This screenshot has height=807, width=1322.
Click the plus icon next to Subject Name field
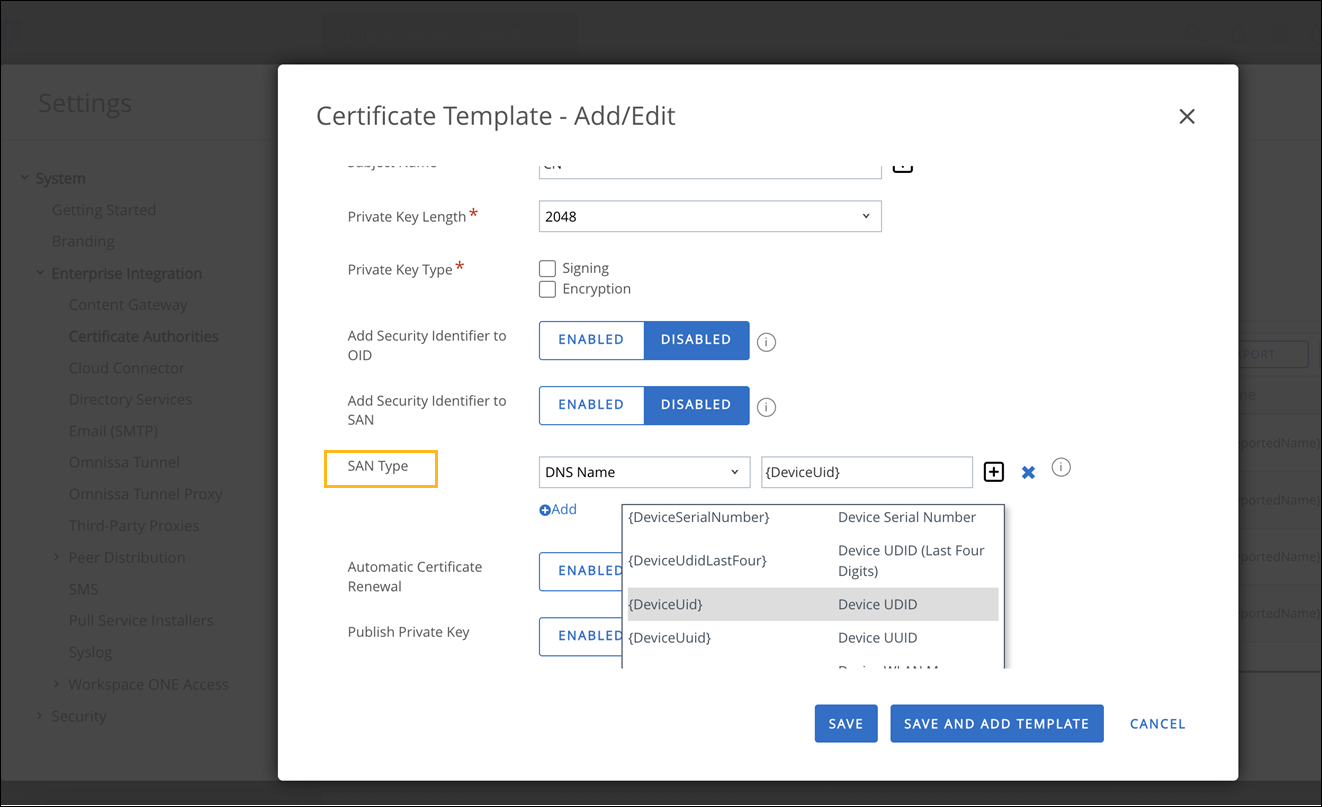(x=902, y=165)
